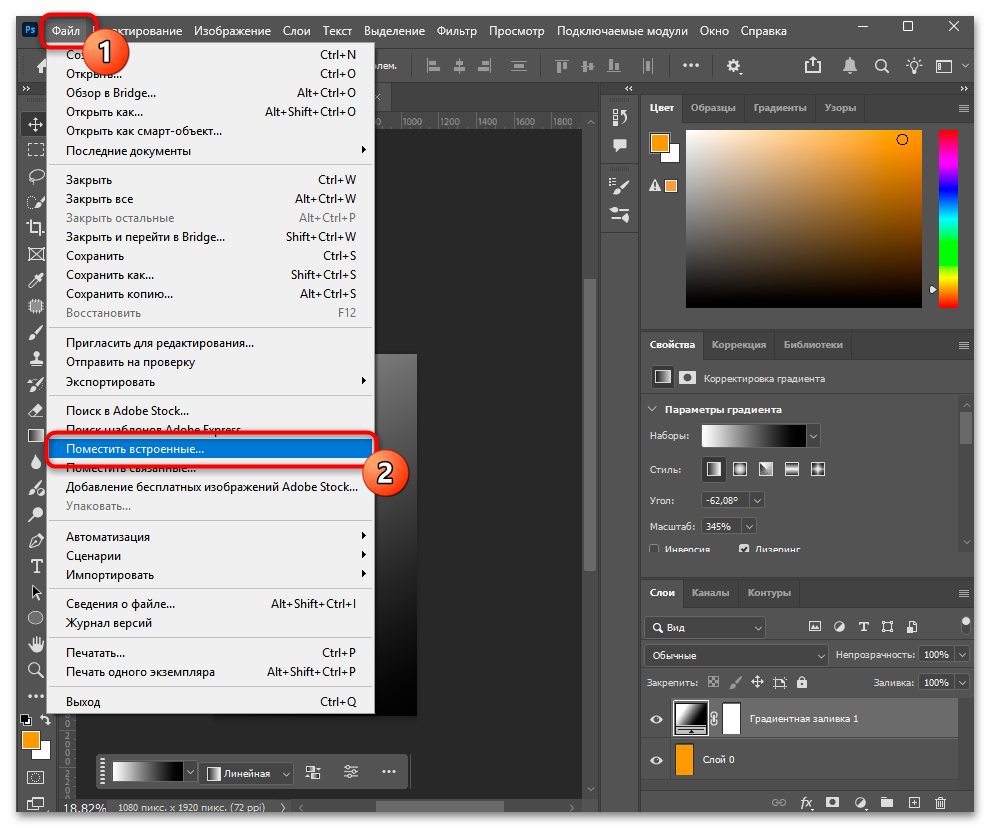Viewport: 990px width, 828px height.
Task: Click the rainbow hue slider
Action: [948, 219]
